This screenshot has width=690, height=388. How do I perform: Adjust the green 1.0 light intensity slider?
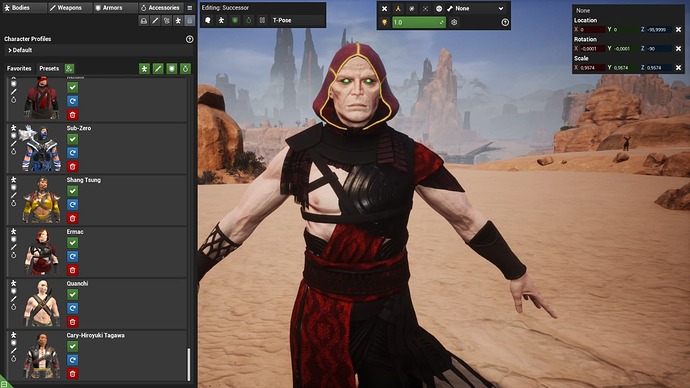pyautogui.click(x=419, y=22)
